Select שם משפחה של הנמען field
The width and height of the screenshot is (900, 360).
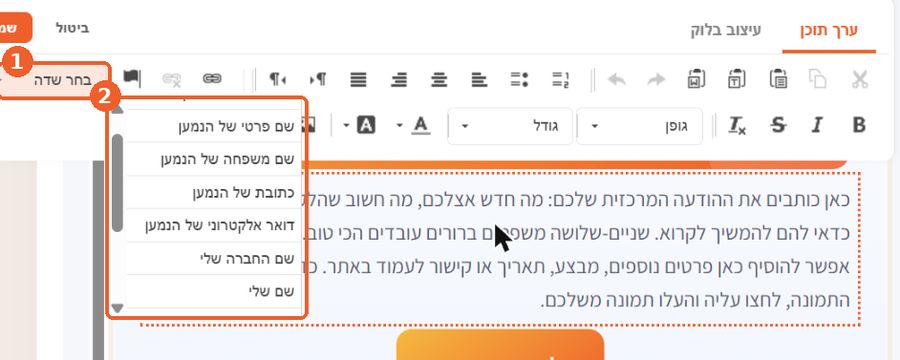[213, 159]
